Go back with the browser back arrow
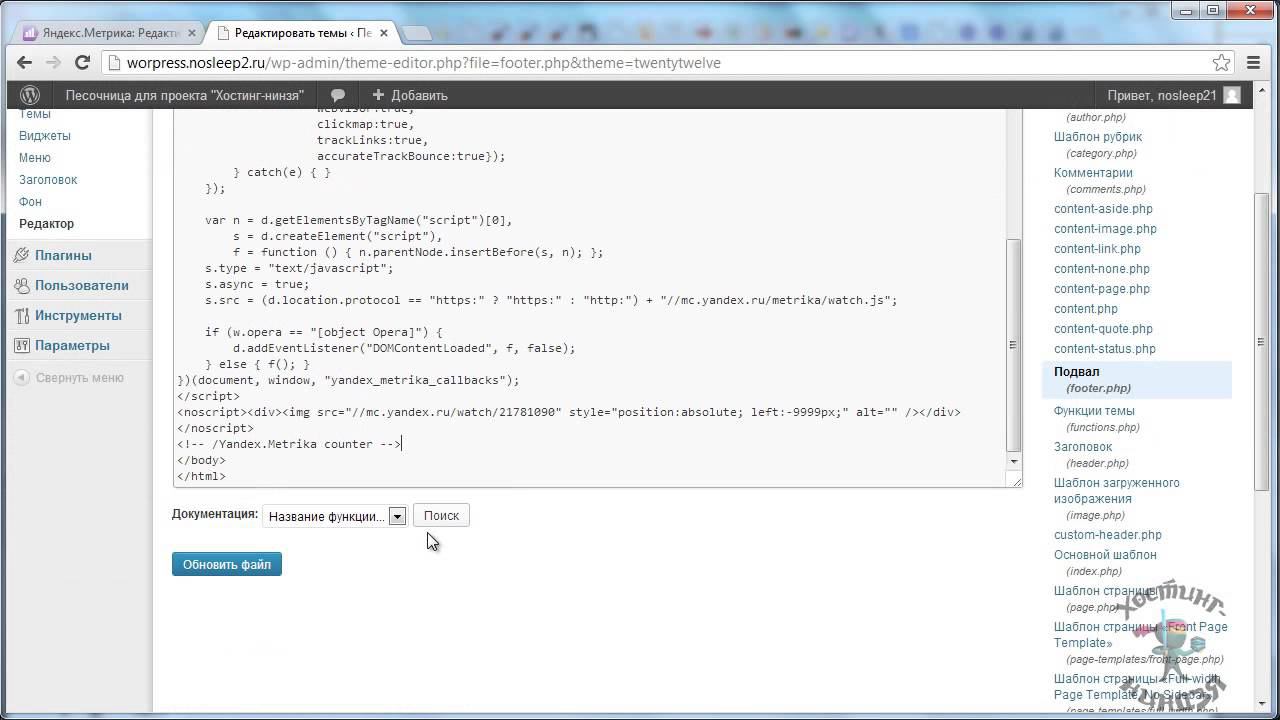This screenshot has width=1280, height=720. point(24,62)
